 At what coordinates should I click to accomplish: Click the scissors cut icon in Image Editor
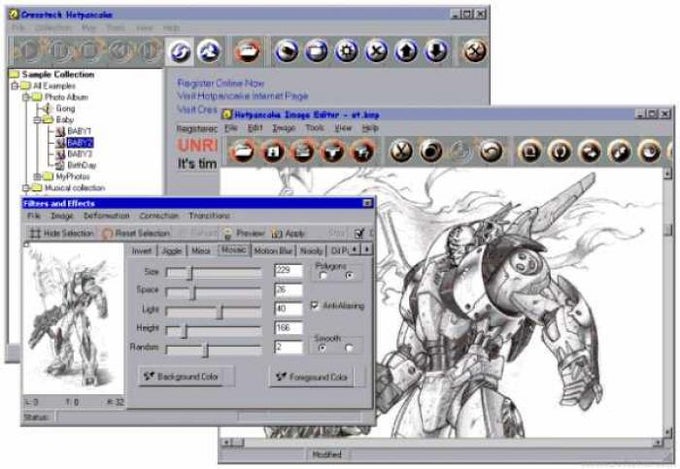click(x=401, y=152)
